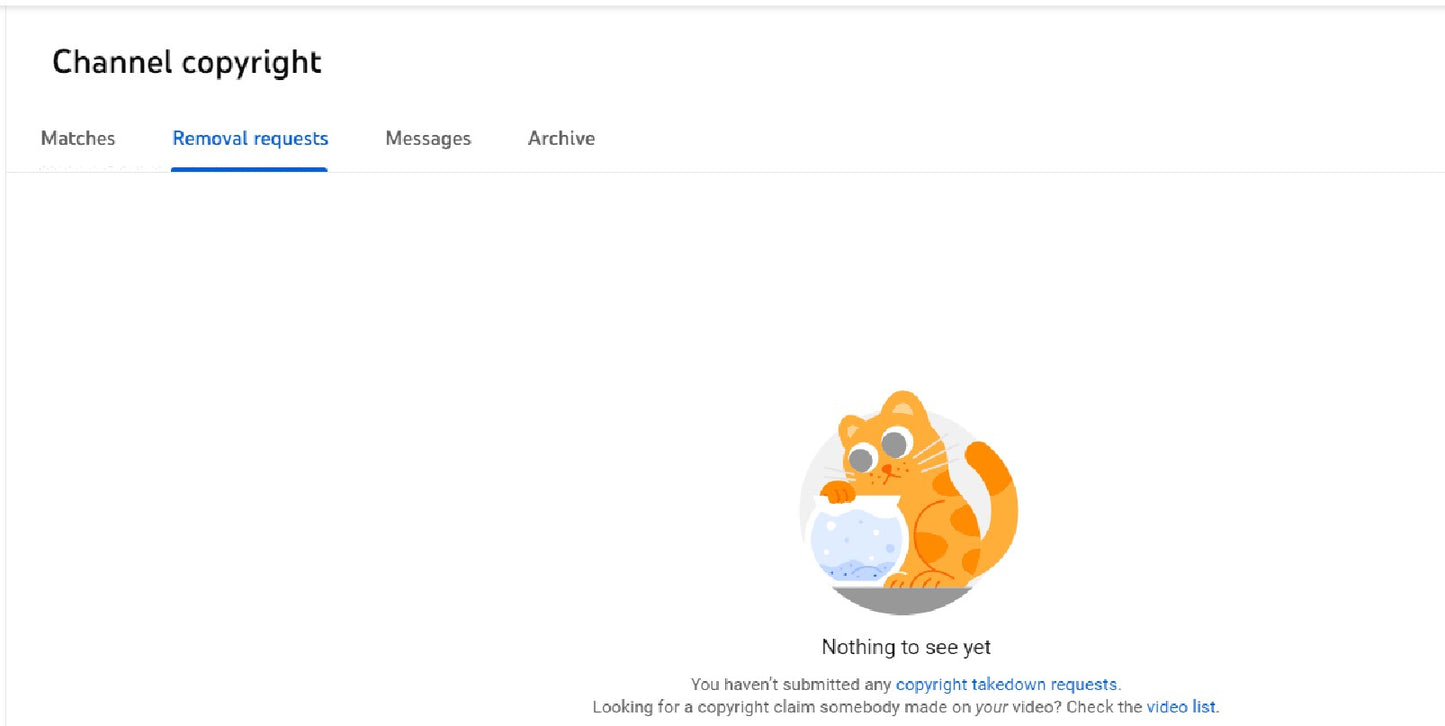Click the empty-state description text

904,695
